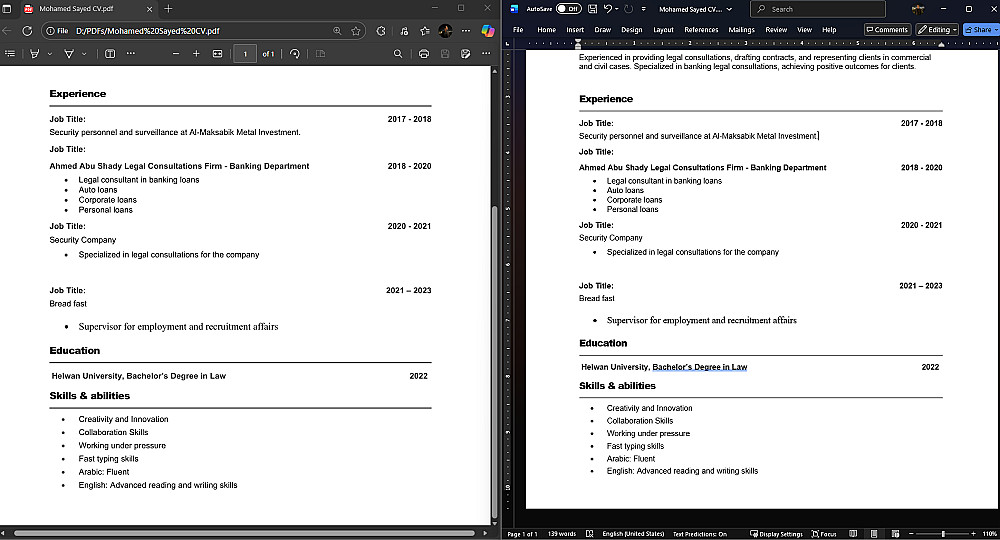Open Word proofing status icon
This screenshot has height=540, width=1000.
pos(589,534)
